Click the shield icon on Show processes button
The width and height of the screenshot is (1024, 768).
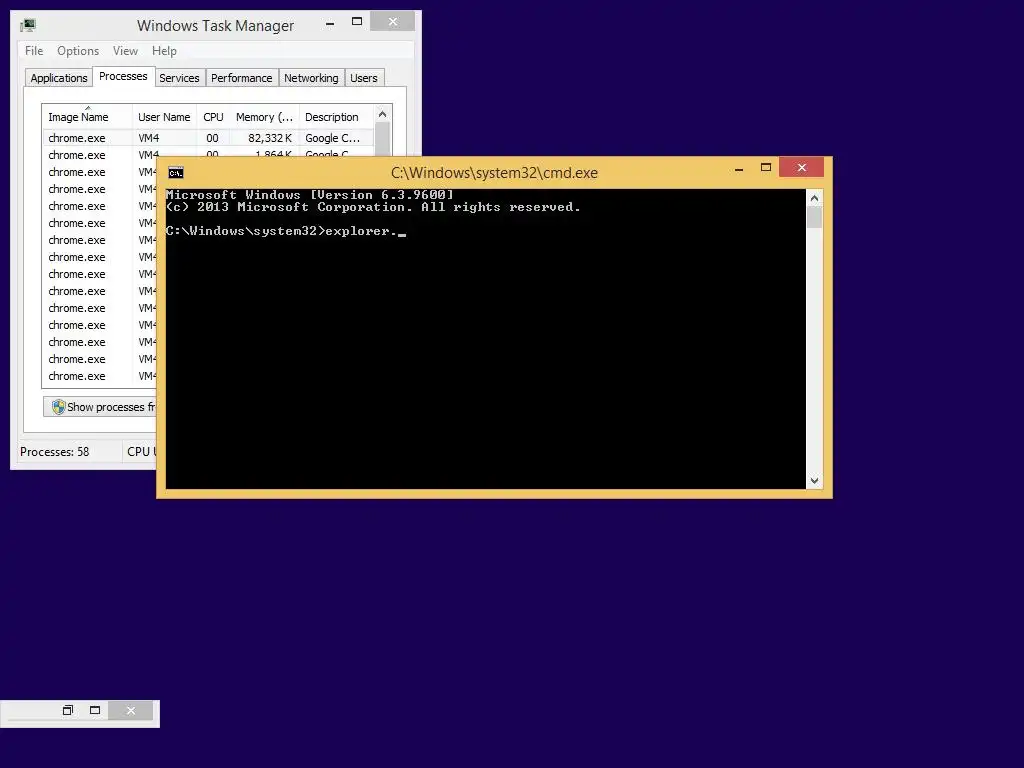[59, 407]
